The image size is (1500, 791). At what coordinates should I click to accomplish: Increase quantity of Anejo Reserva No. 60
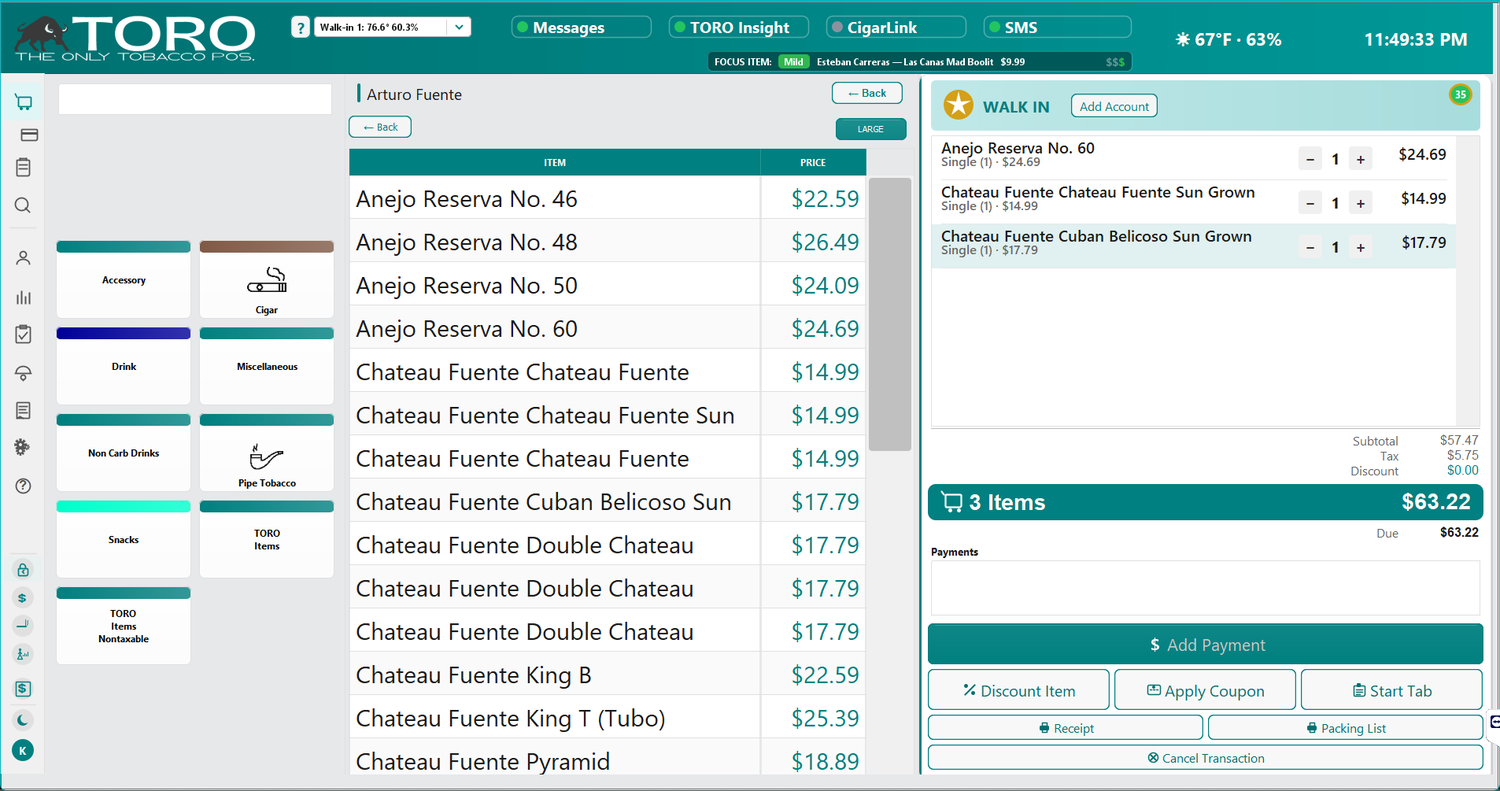click(x=1360, y=158)
